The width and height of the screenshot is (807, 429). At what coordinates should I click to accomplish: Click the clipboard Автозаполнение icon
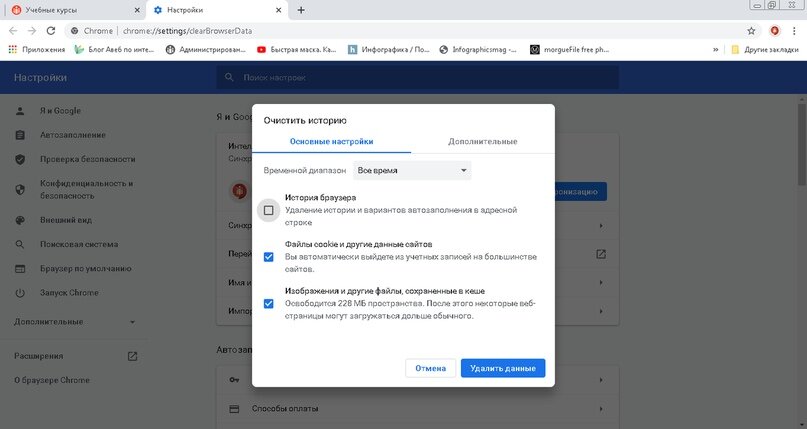tap(20, 135)
